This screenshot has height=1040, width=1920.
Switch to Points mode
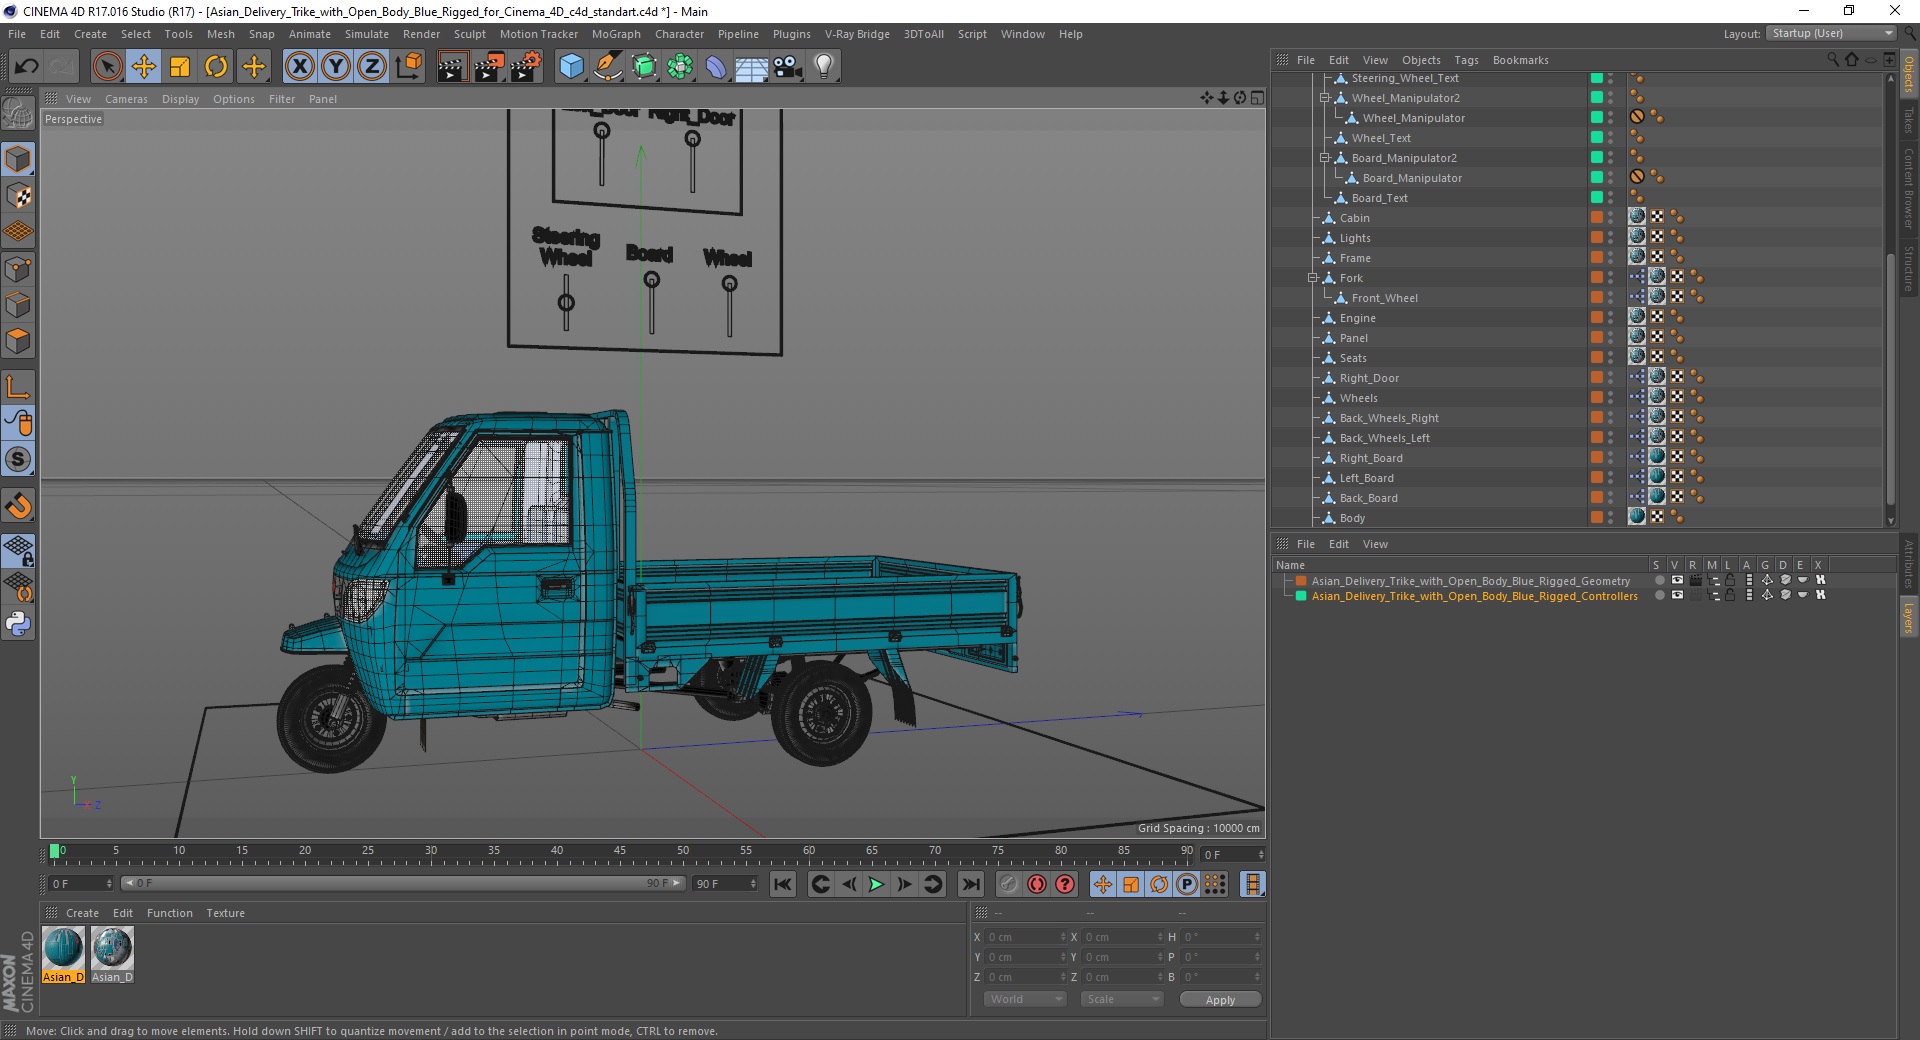(x=18, y=269)
